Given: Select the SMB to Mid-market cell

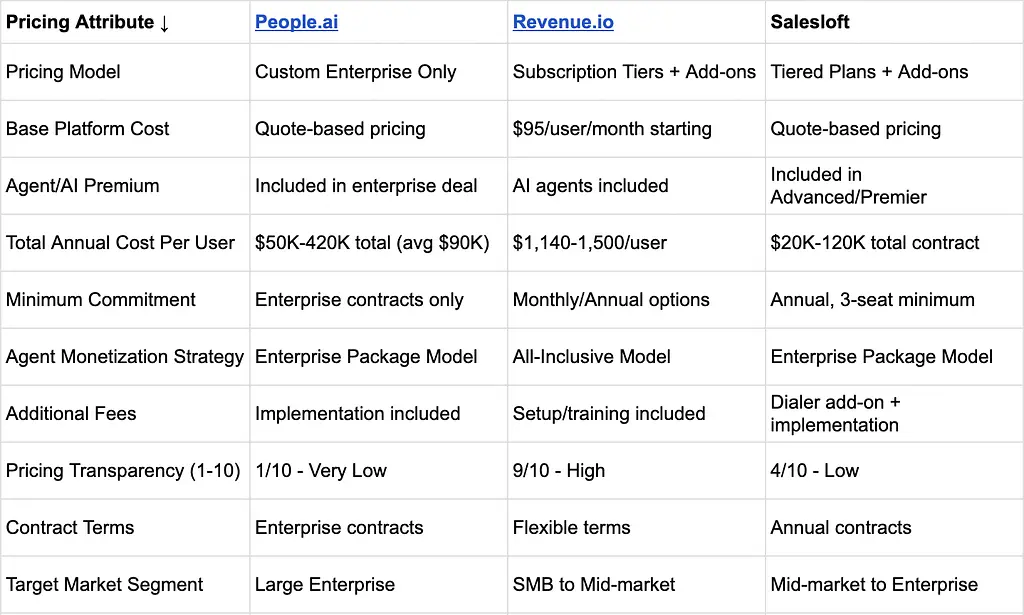Looking at the screenshot, I should 594,585.
